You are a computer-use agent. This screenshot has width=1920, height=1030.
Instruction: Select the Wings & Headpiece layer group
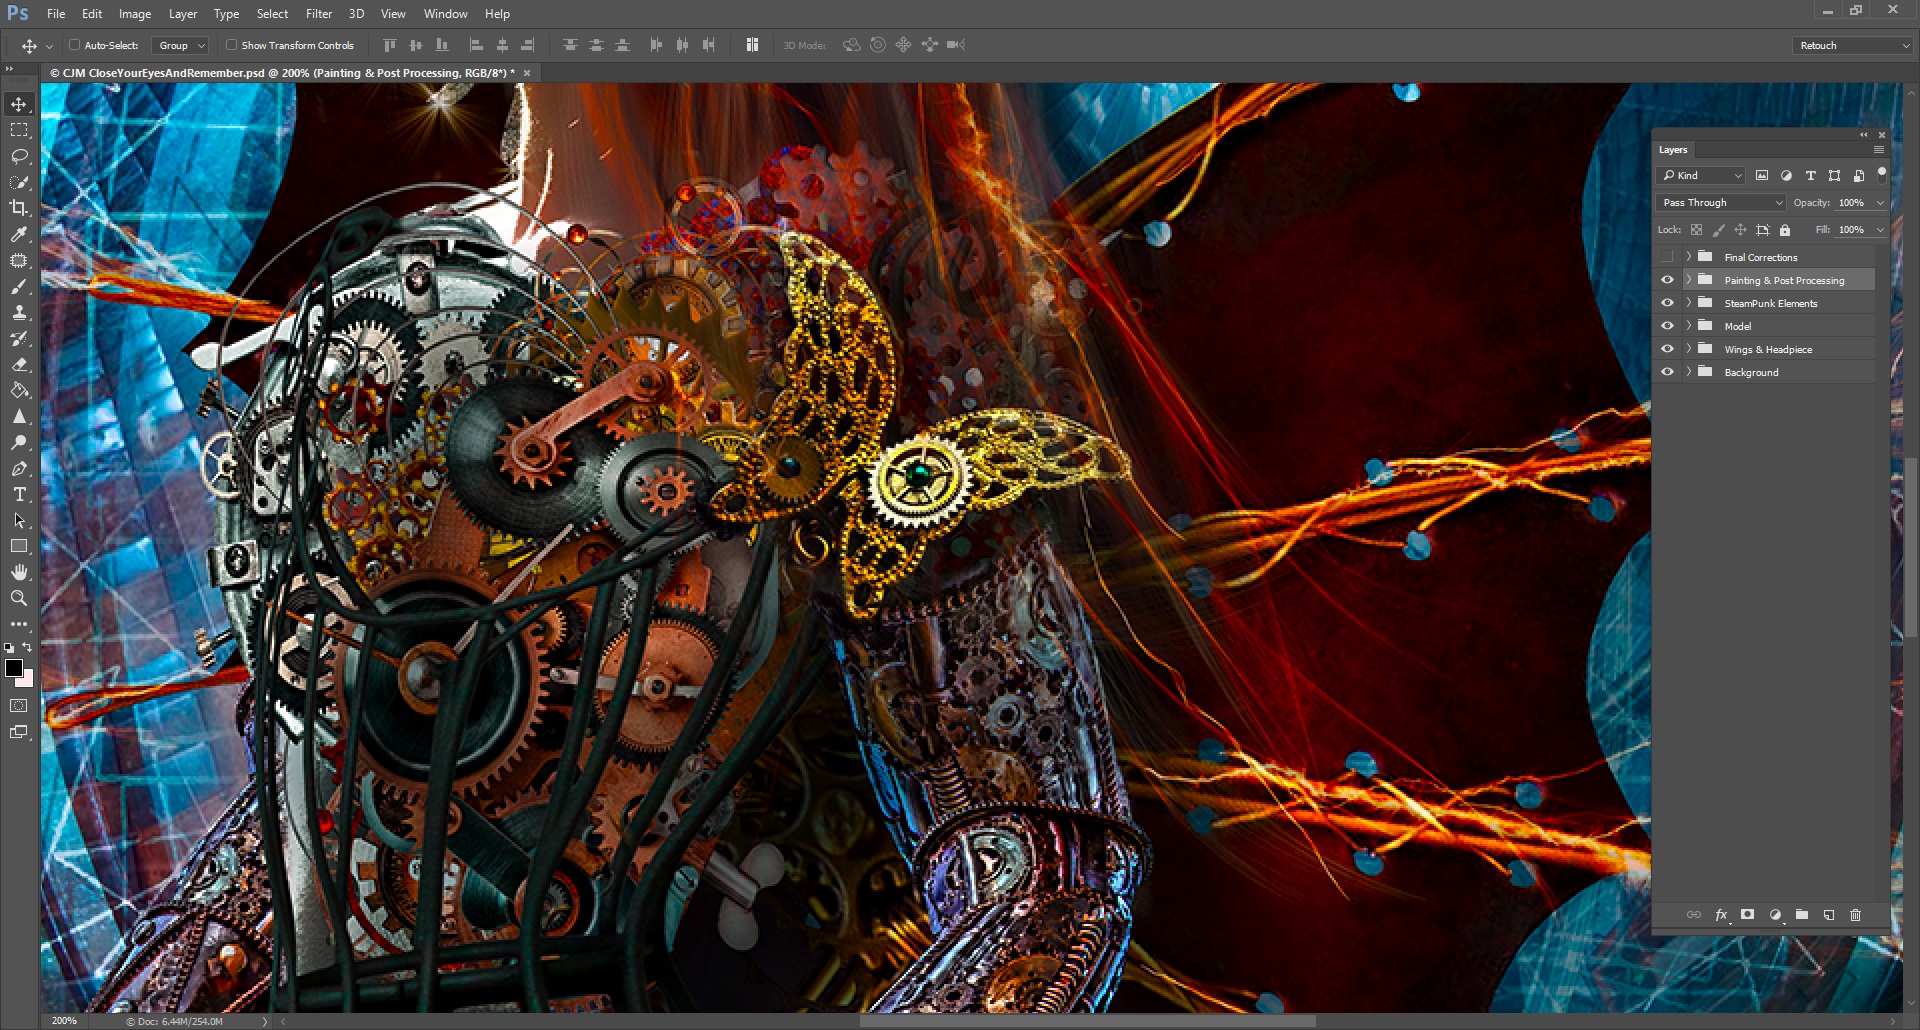coord(1768,349)
